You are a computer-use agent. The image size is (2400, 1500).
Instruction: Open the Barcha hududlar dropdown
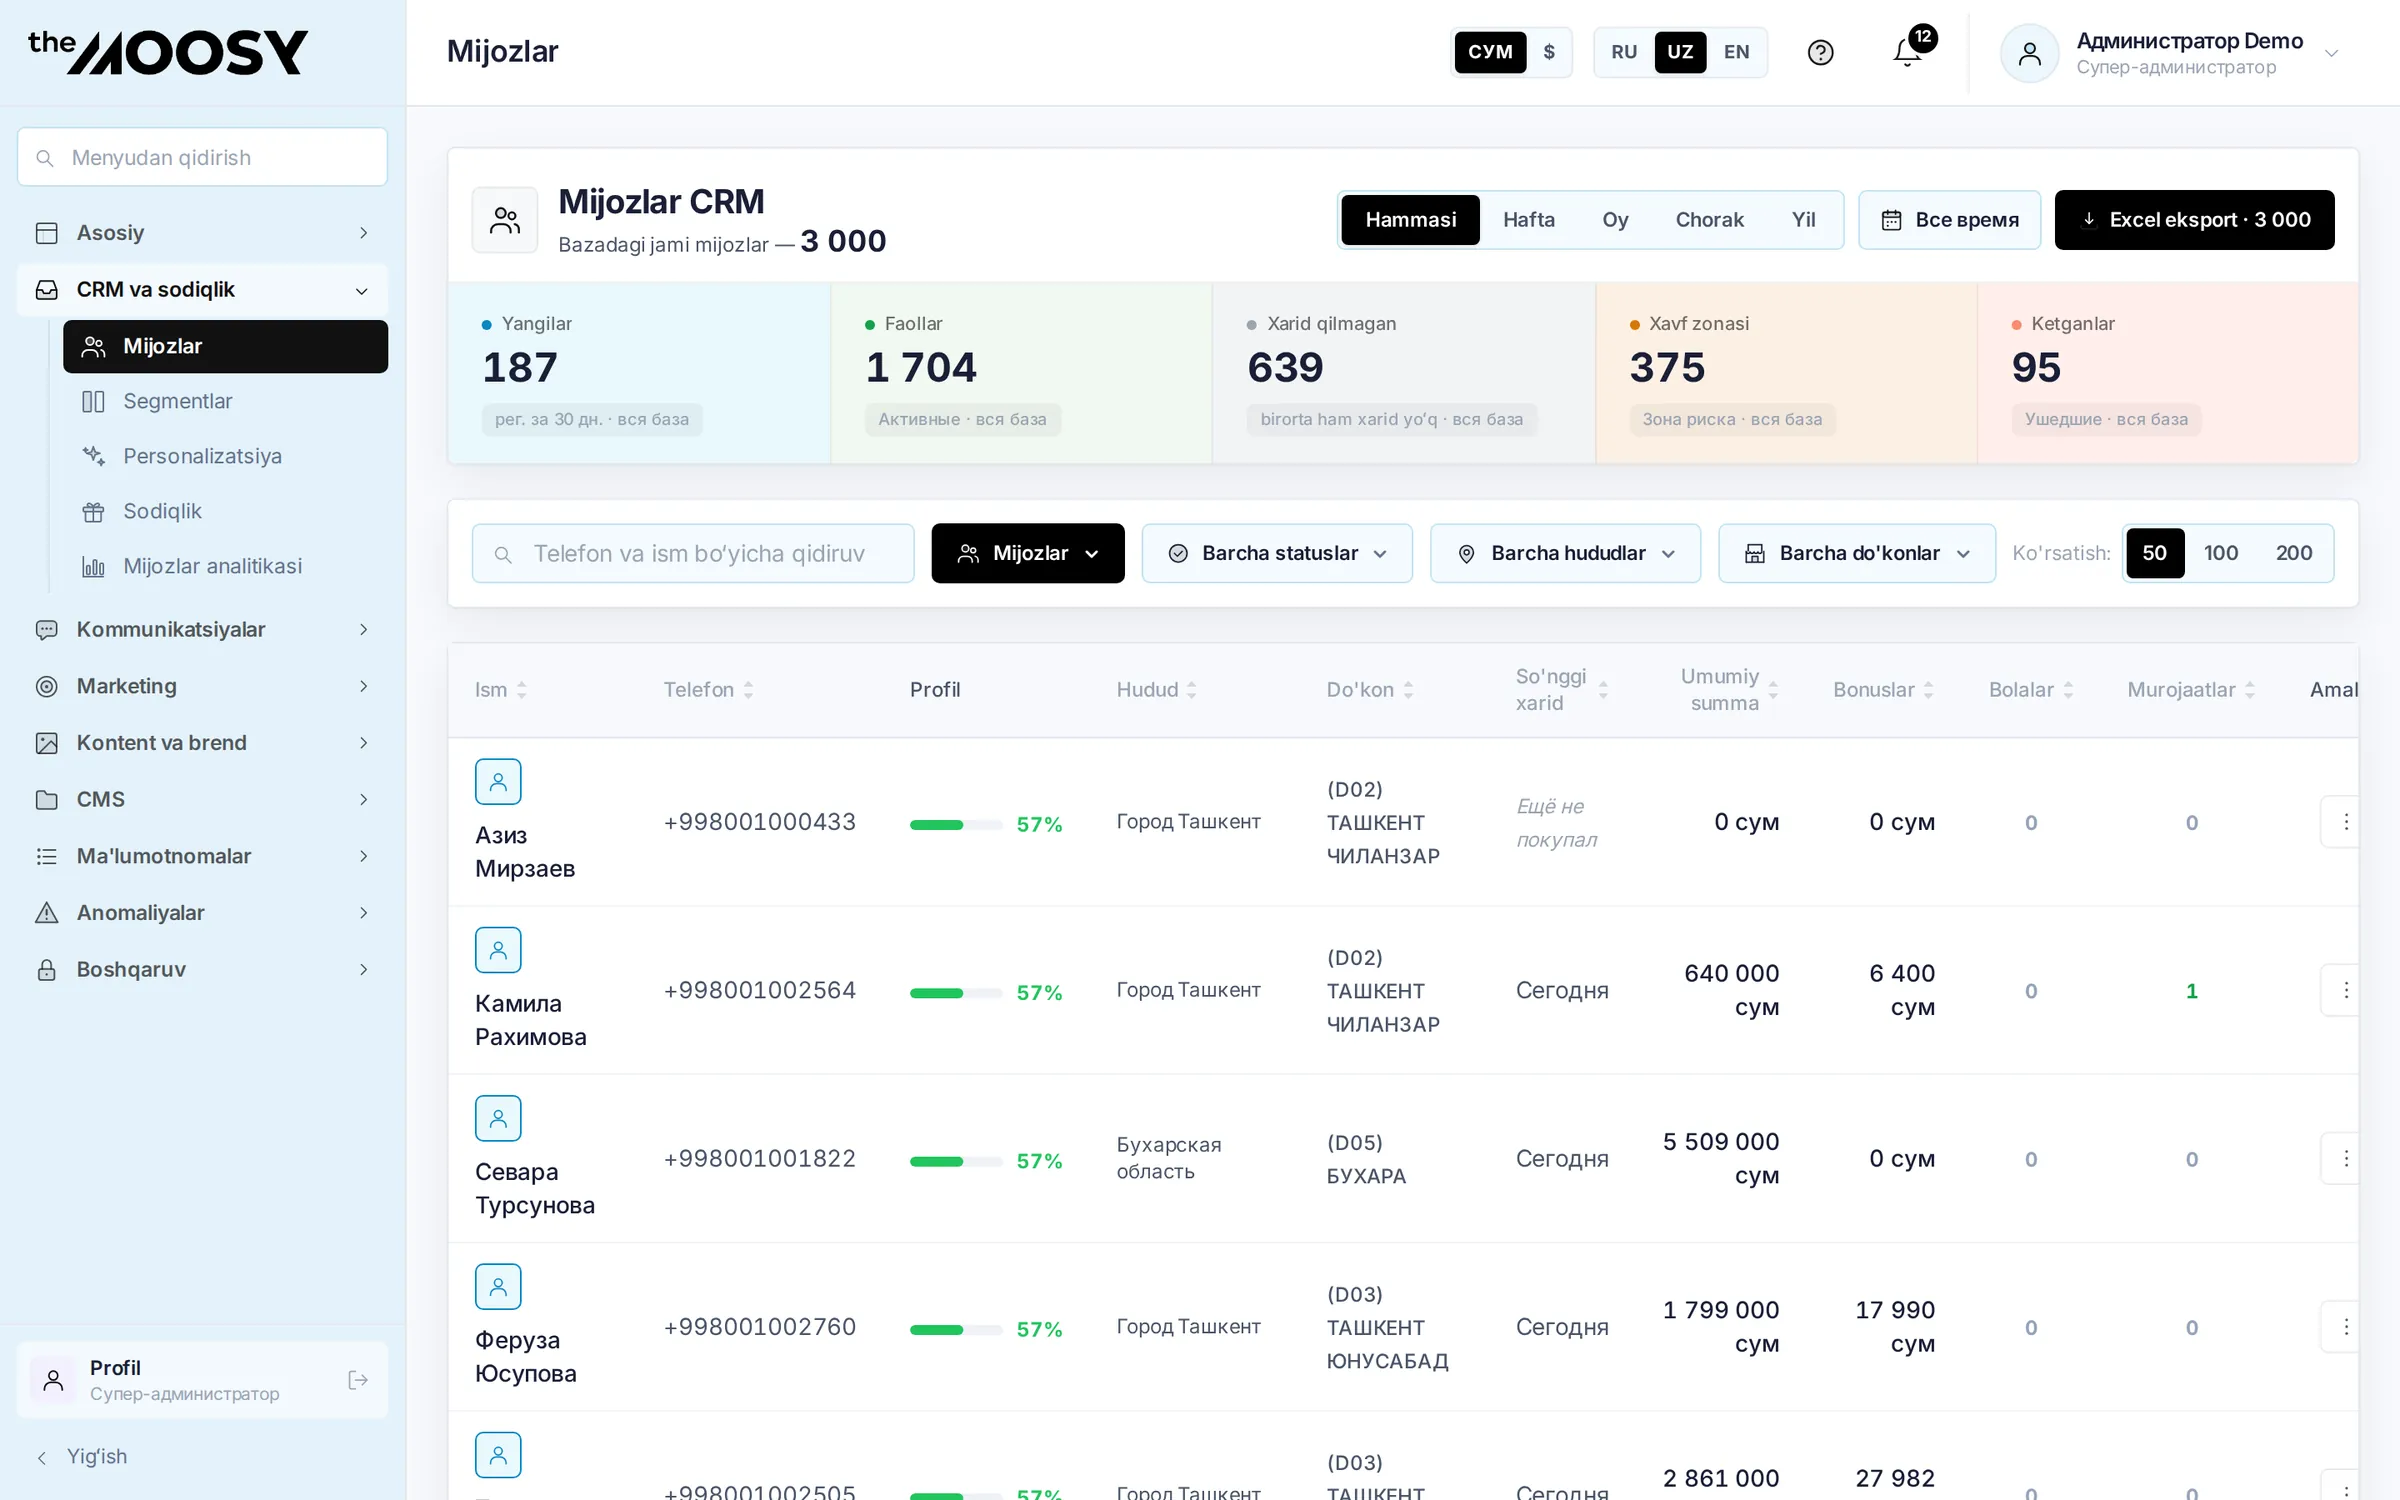(x=1565, y=553)
